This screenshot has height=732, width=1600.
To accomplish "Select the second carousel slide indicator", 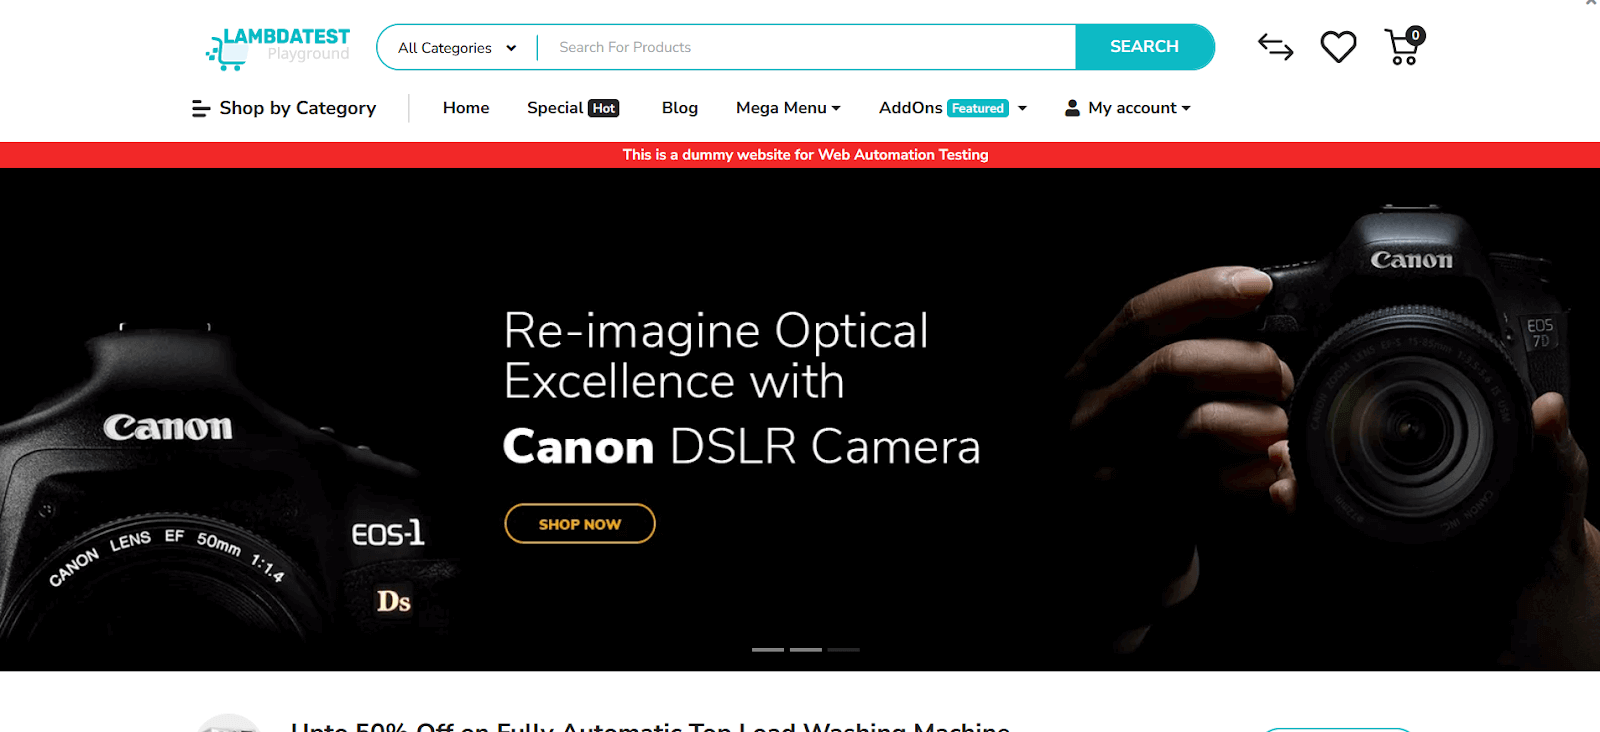I will pos(806,650).
